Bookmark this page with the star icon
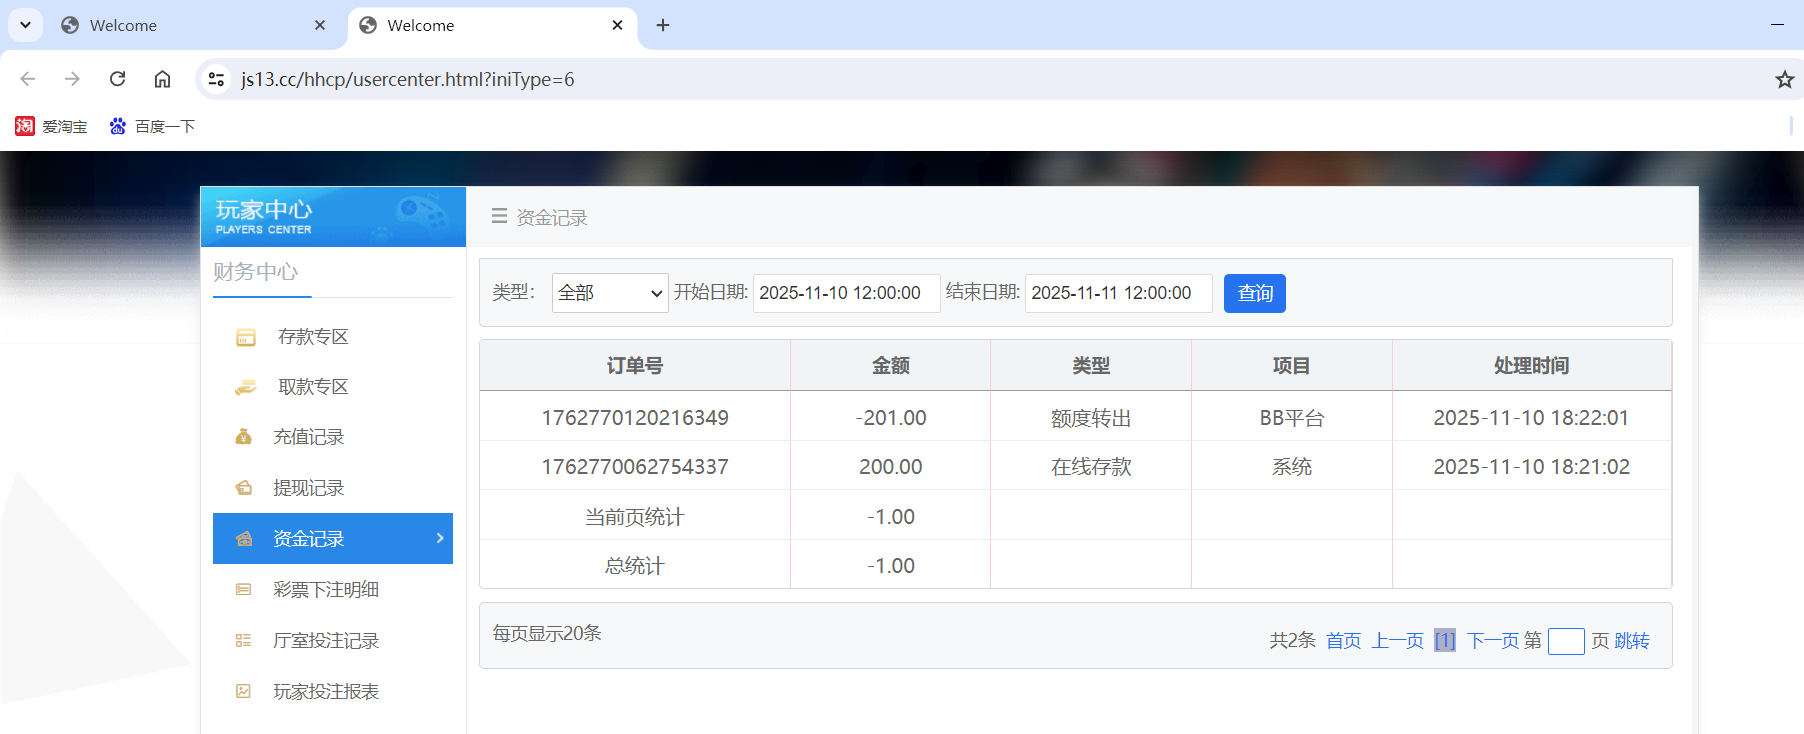This screenshot has height=734, width=1804. coord(1784,79)
